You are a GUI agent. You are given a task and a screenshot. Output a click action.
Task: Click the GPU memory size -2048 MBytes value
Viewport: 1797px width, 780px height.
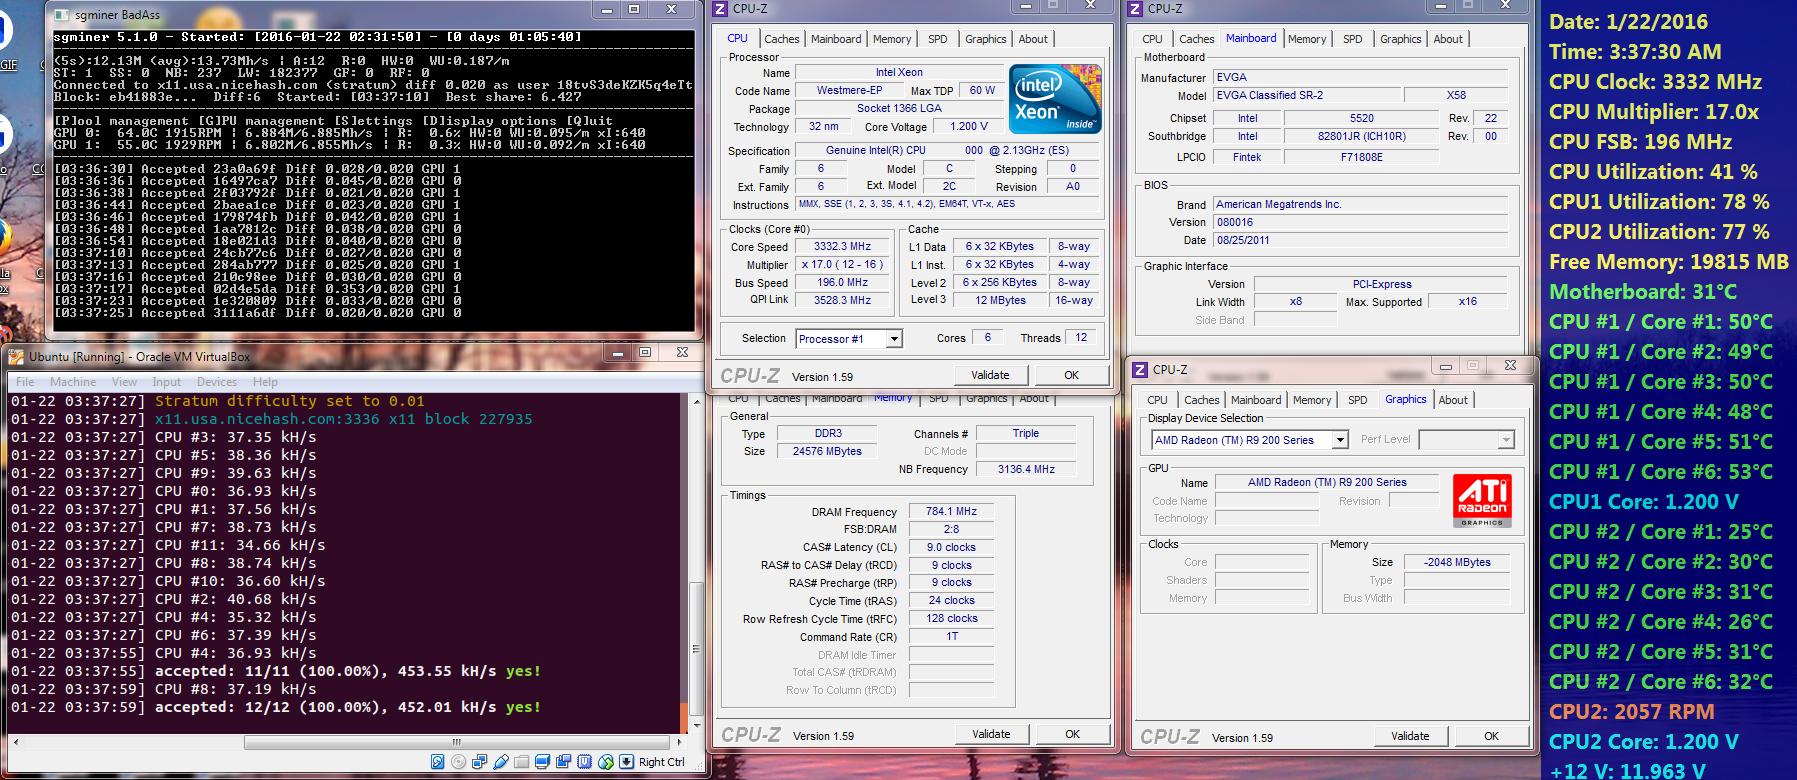click(1458, 562)
